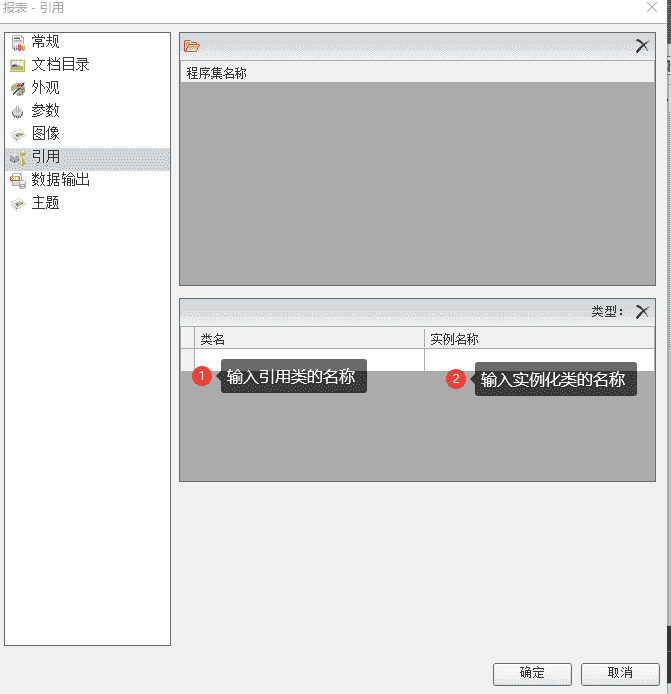Show the 图像 settings
The image size is (671, 694).
point(87,134)
